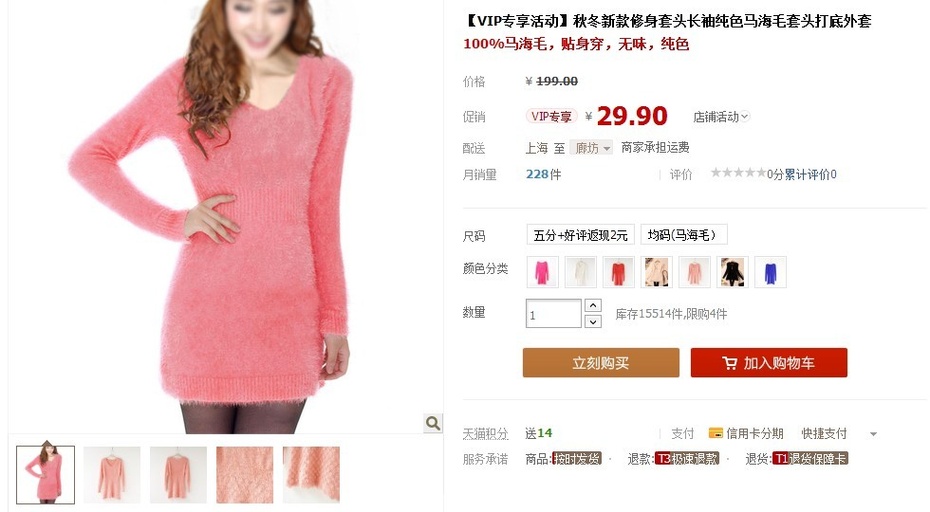The image size is (930, 512).
Task: Click the T1 退货保障卡 return badge
Action: pyautogui.click(x=810, y=459)
